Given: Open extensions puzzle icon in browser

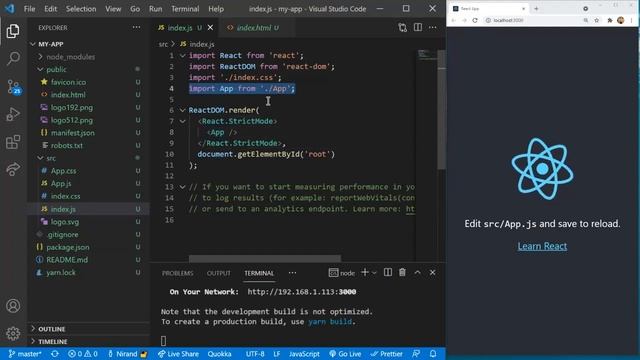Looking at the screenshot, I should click(610, 20).
